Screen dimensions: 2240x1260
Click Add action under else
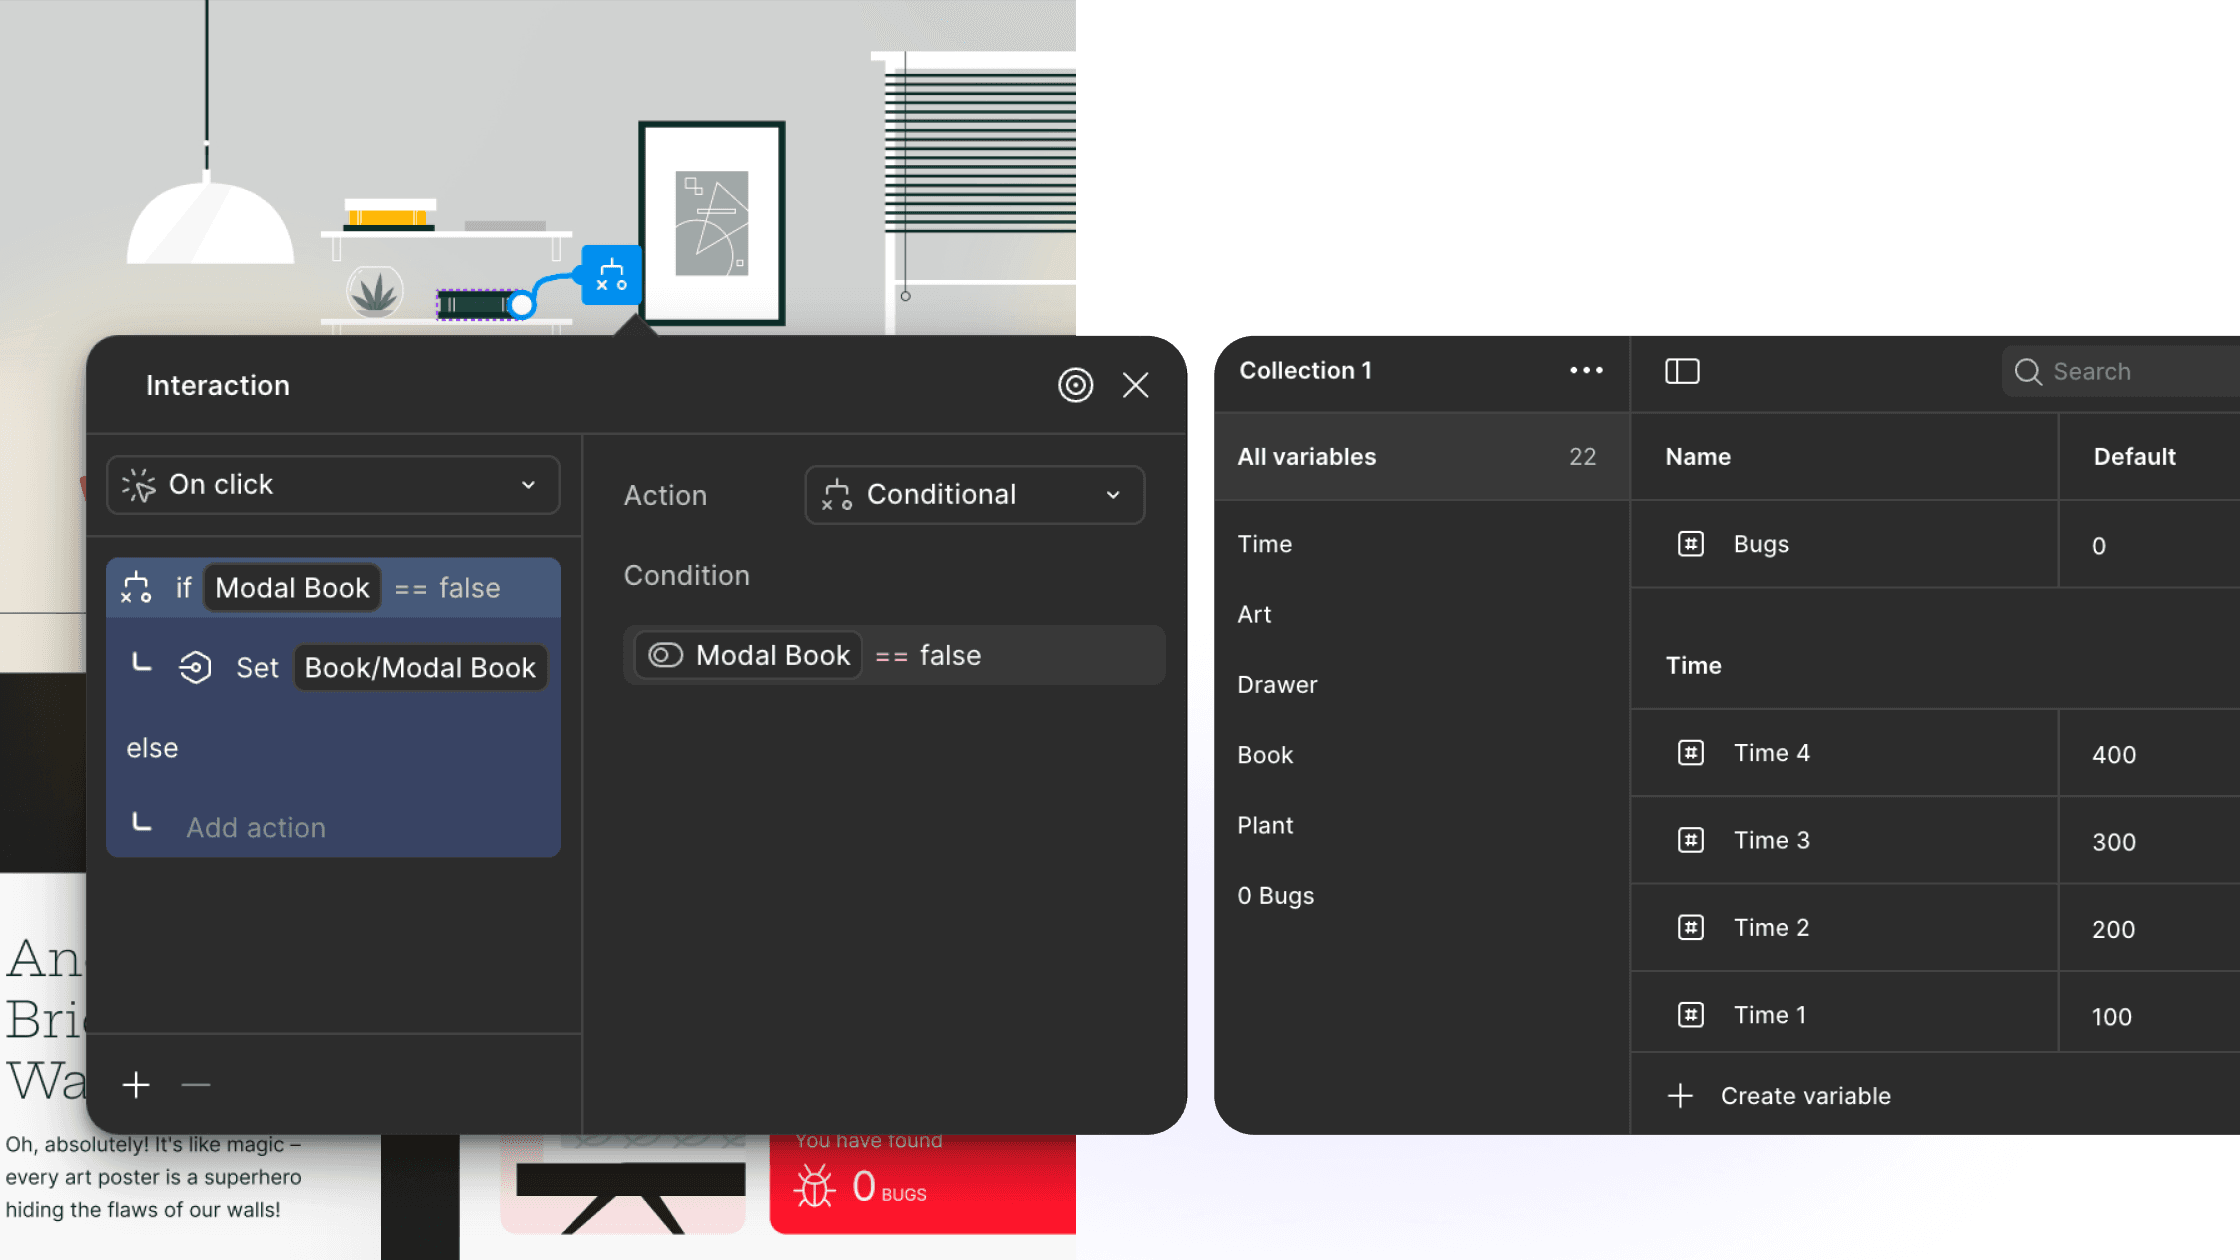(256, 828)
